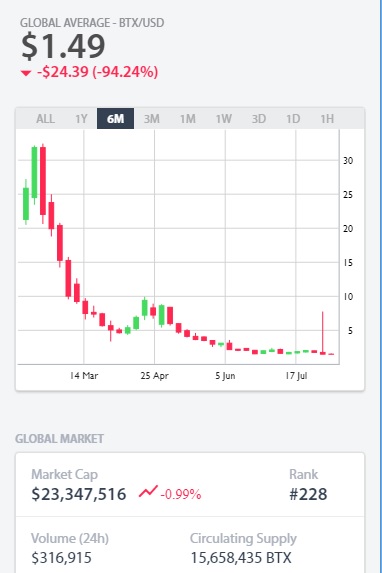Click the 14 Mar date label on axis
The height and width of the screenshot is (573, 382).
pos(84,376)
